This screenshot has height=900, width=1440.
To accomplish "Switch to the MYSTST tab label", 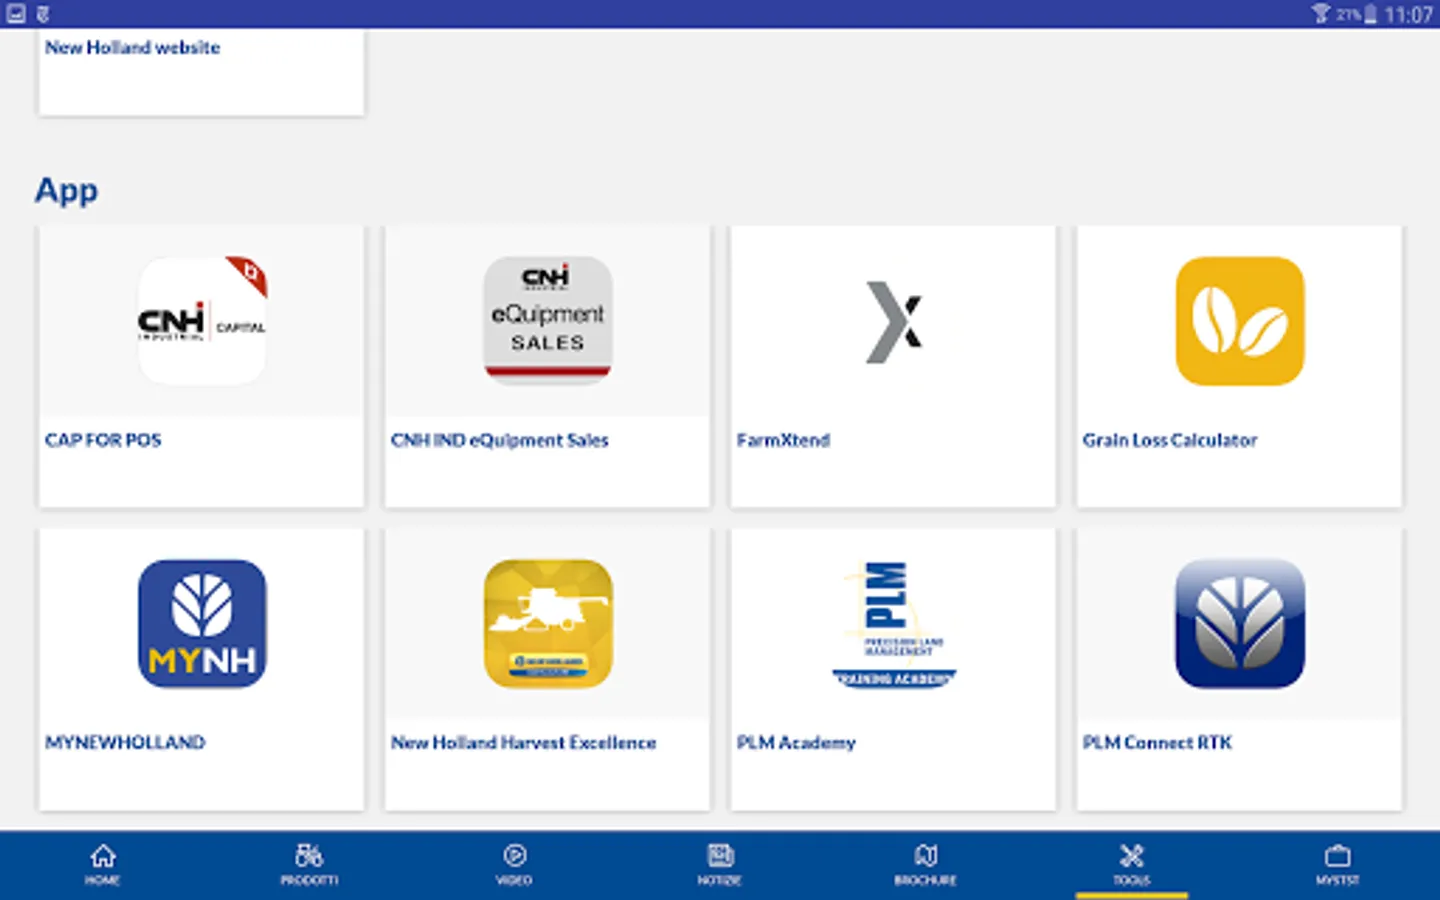I will pos(1338,880).
